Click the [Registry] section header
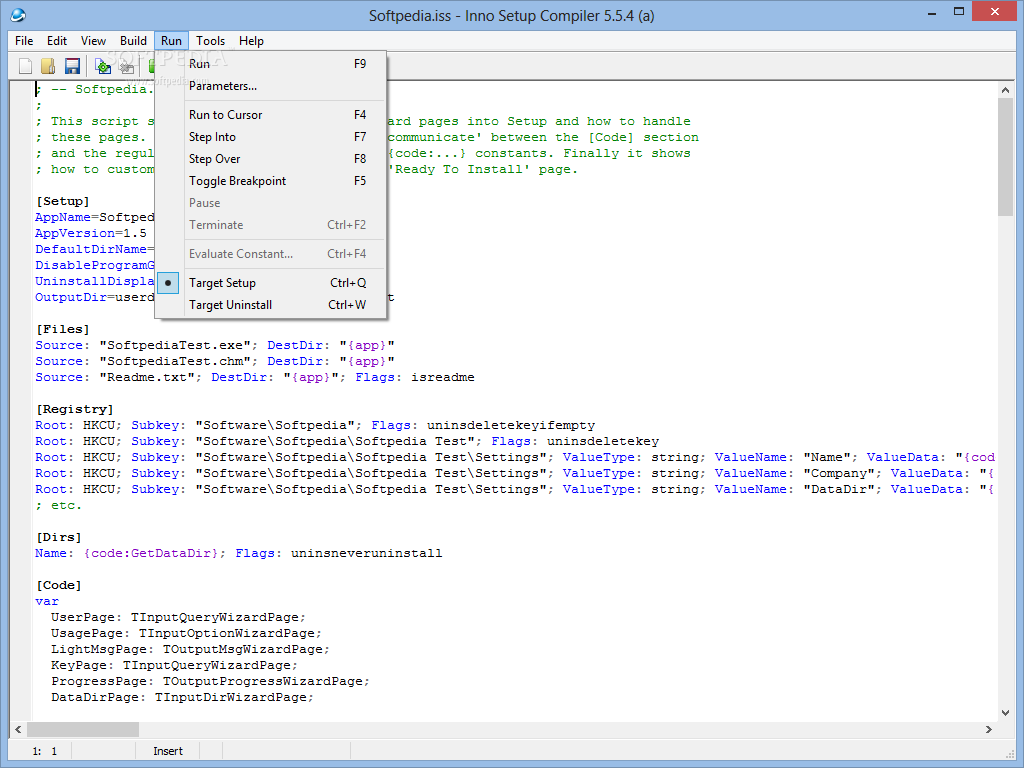The height and width of the screenshot is (768, 1024). coord(74,409)
